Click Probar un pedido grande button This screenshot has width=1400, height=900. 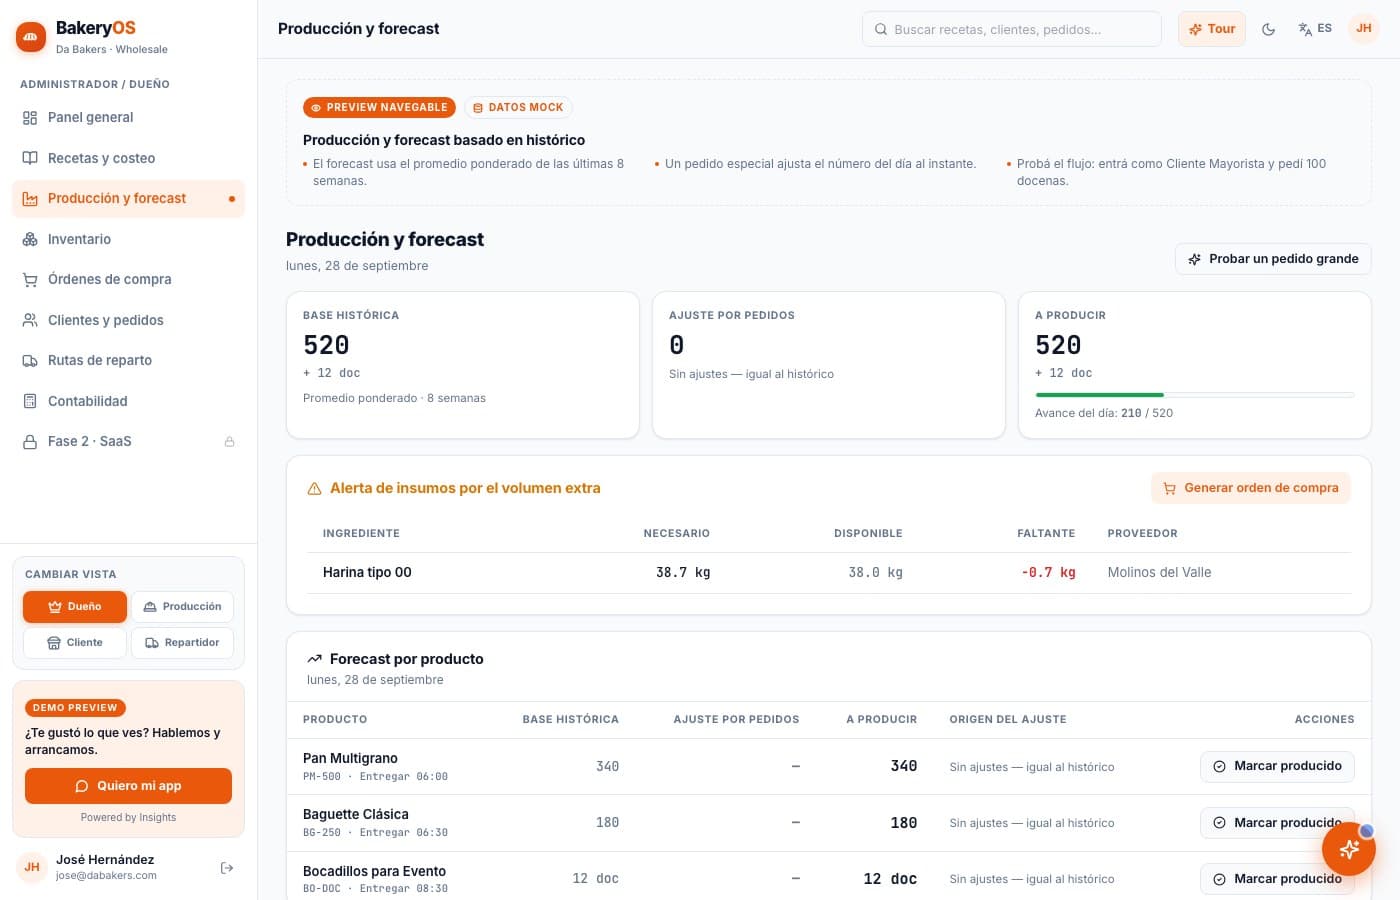(1273, 259)
